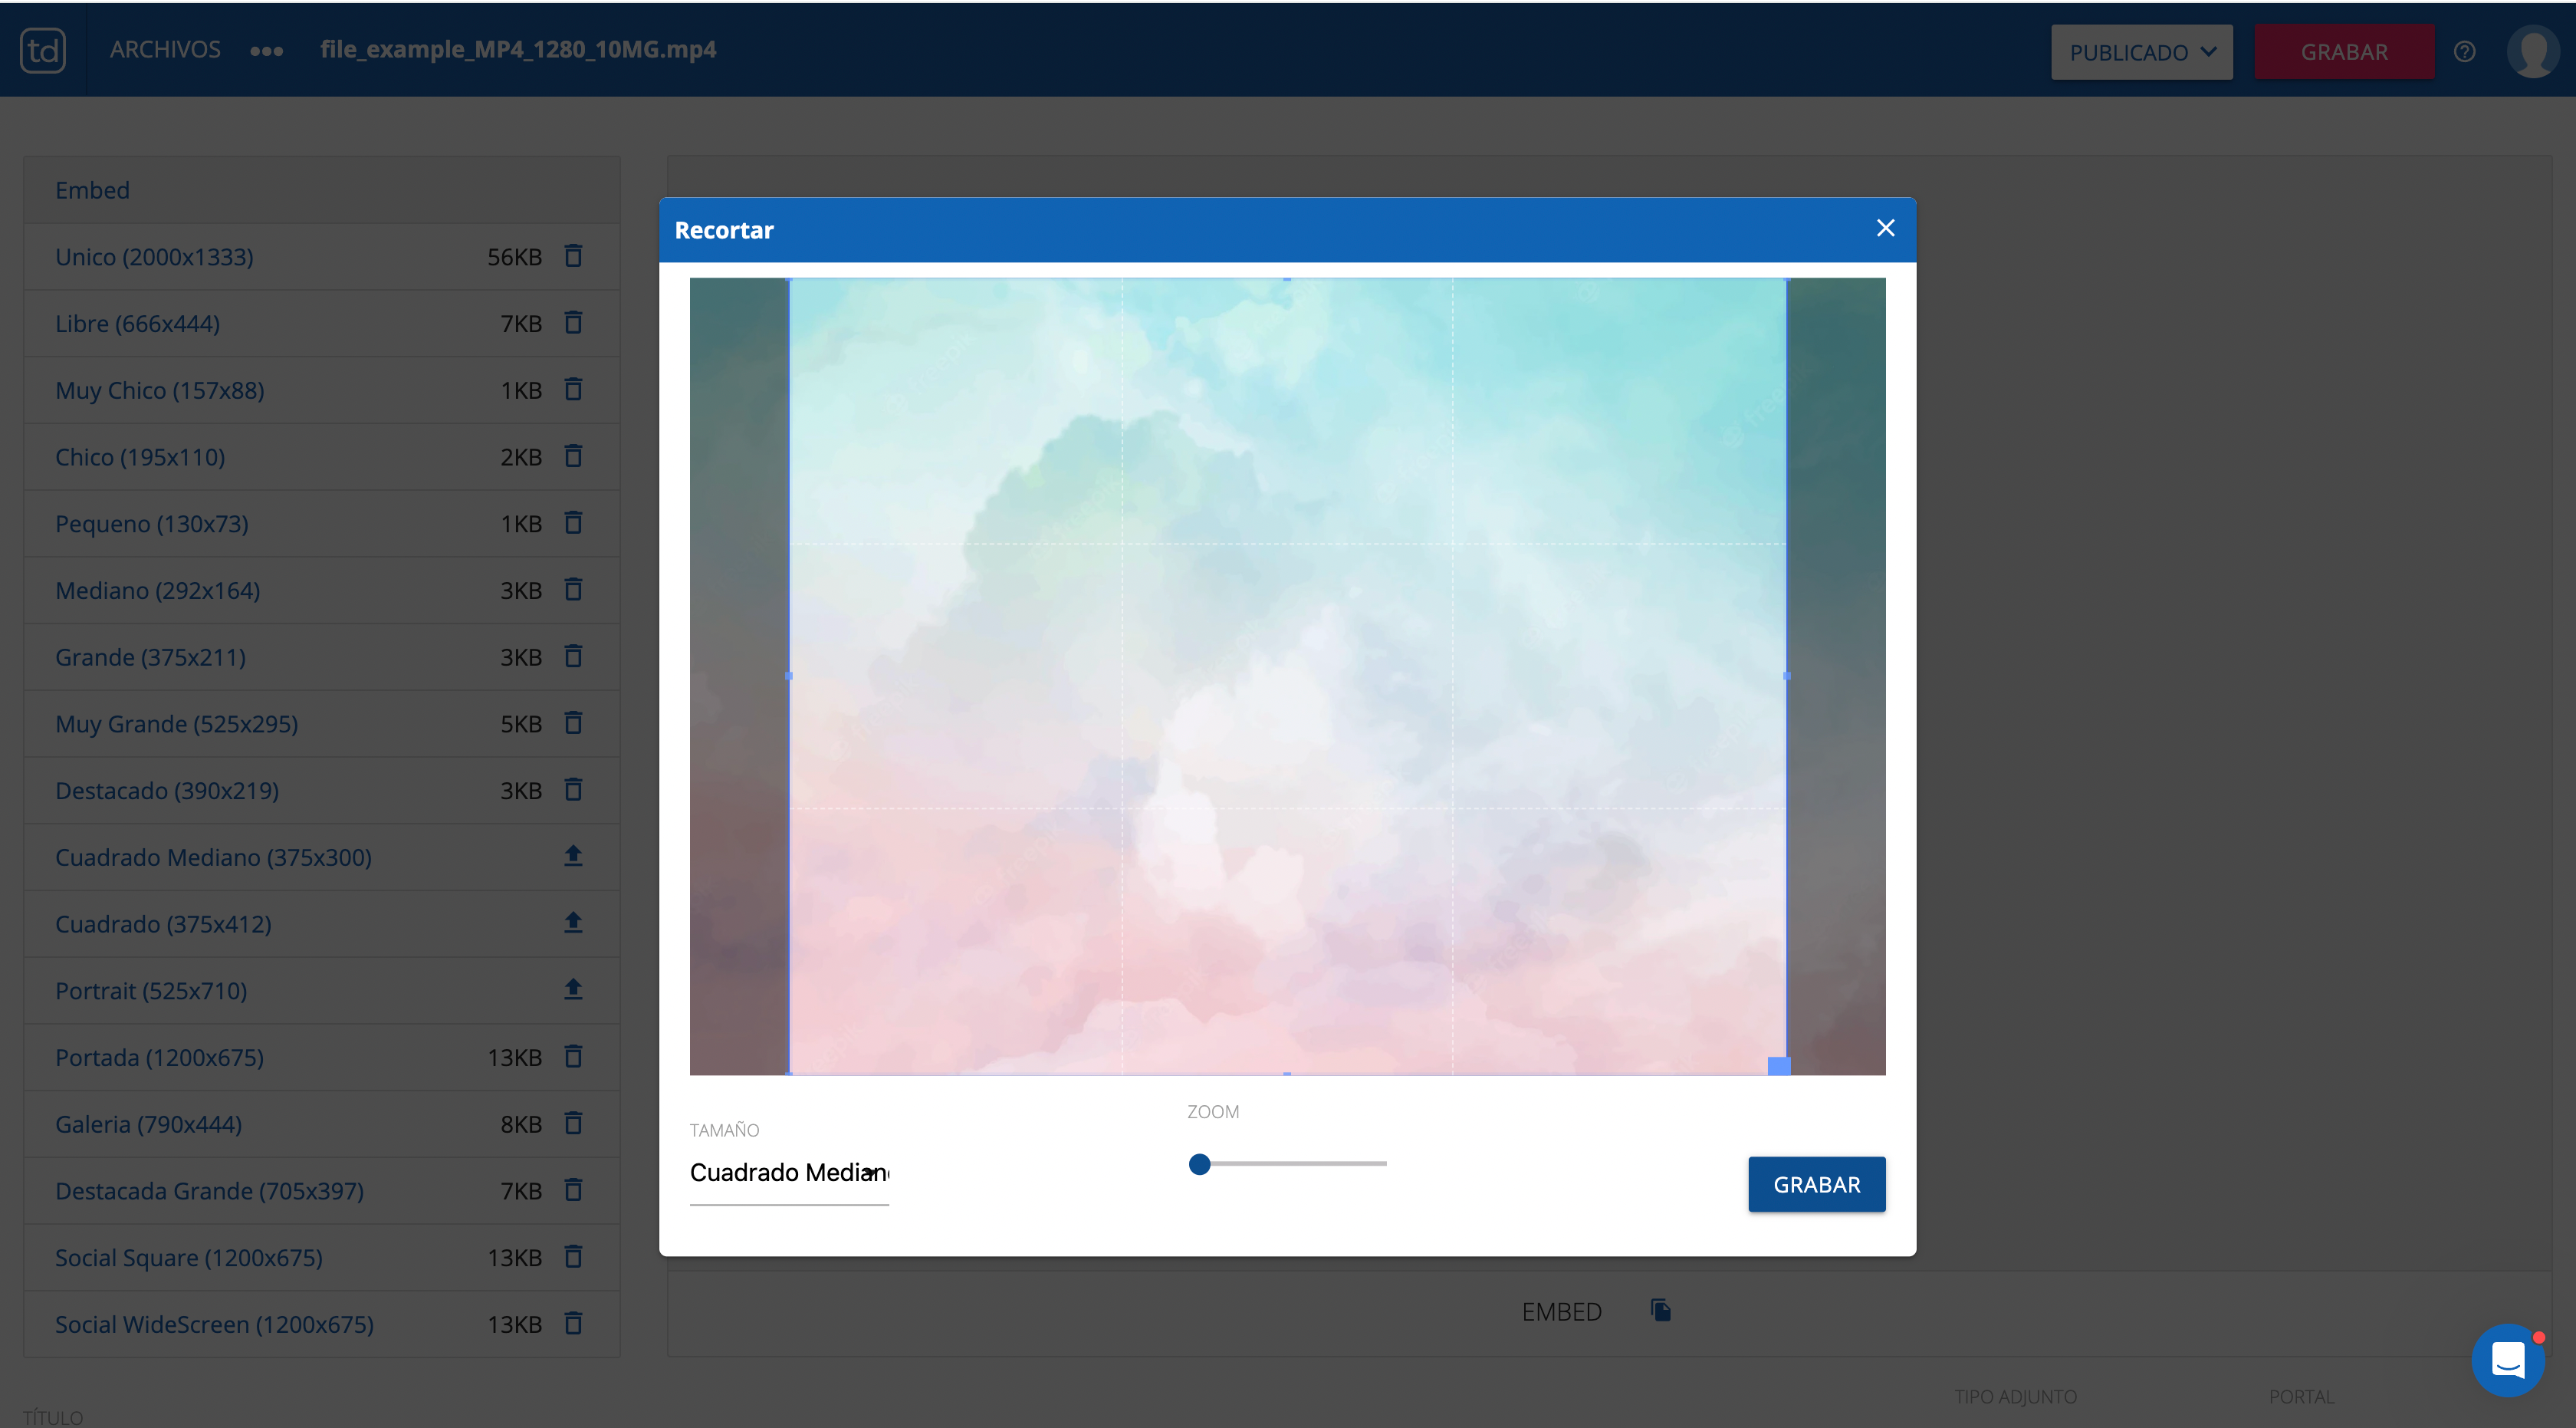
Task: Open the three dots breadcrumb menu
Action: (266, 51)
